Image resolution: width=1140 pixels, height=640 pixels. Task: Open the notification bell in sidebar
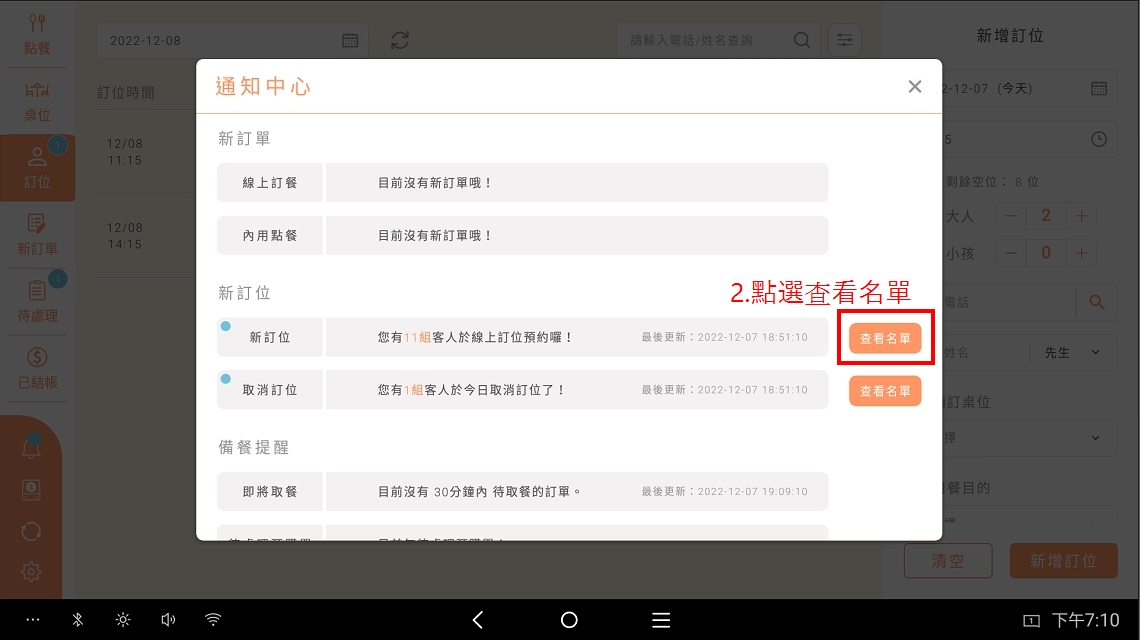(x=31, y=449)
